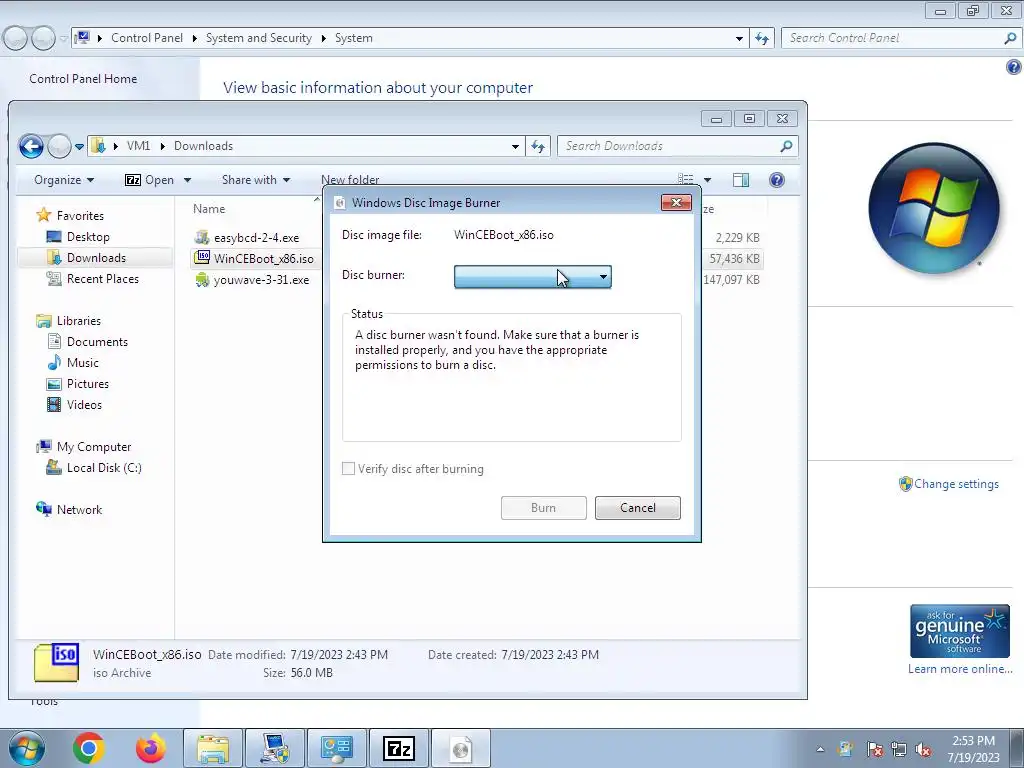Open Documents library
The image size is (1024, 768).
point(97,342)
